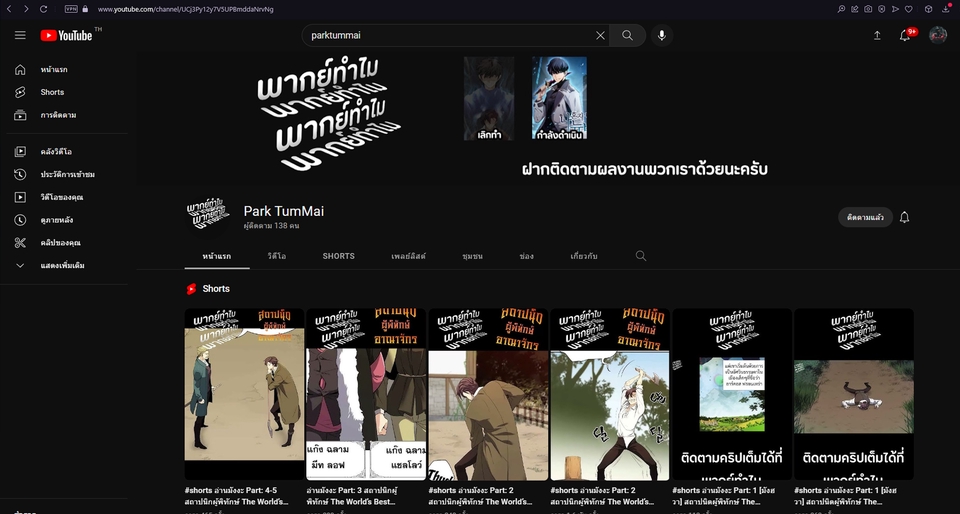Clear the search box with the X
Viewport: 960px width, 514px height.
point(601,35)
